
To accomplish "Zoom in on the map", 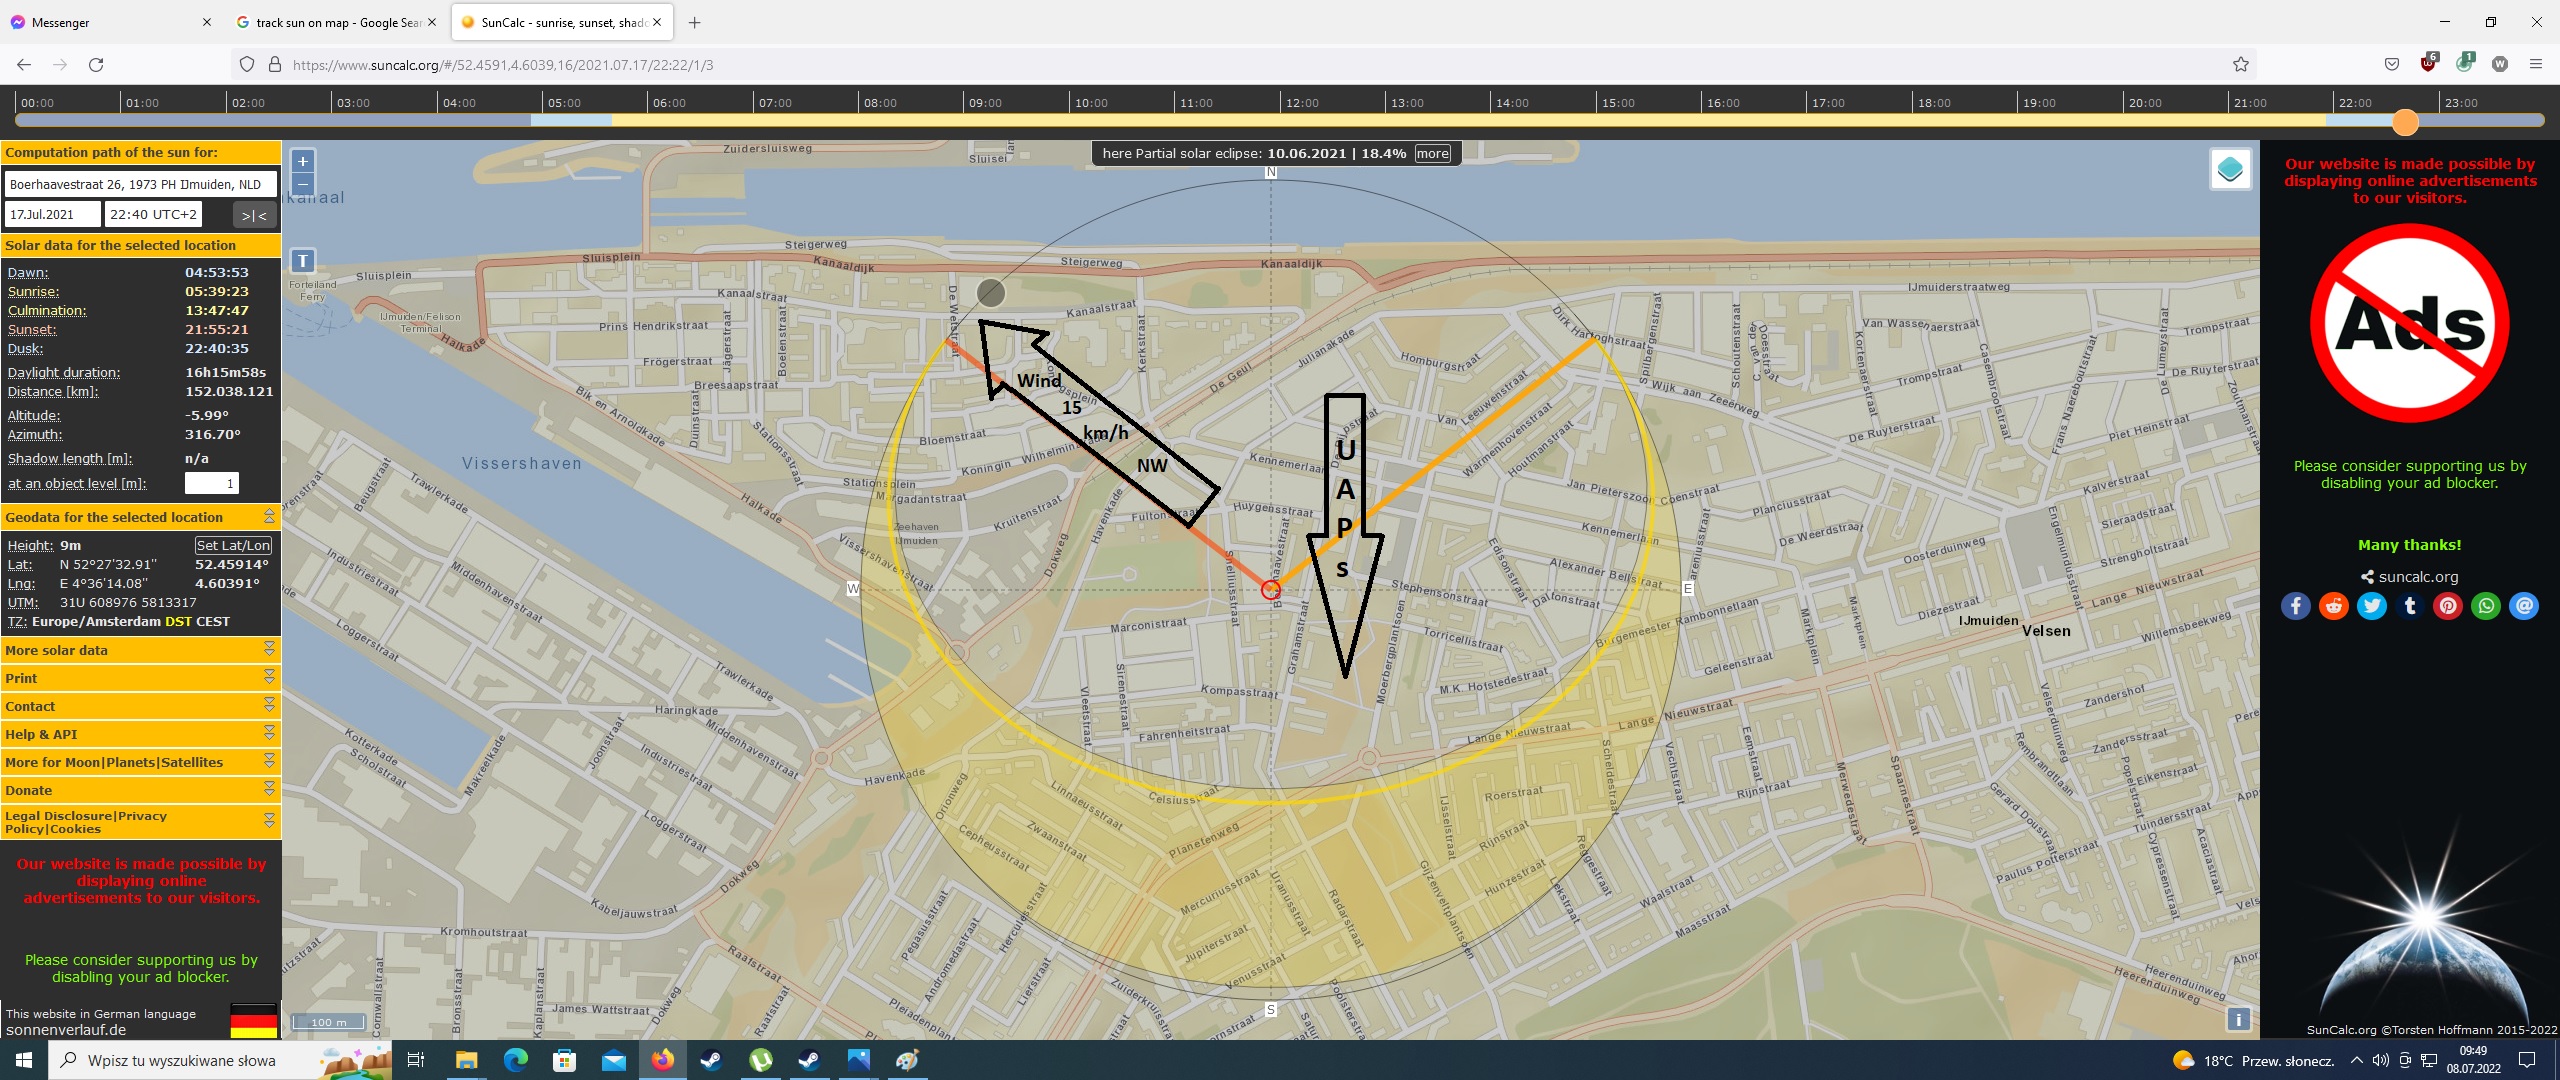I will click(x=303, y=161).
